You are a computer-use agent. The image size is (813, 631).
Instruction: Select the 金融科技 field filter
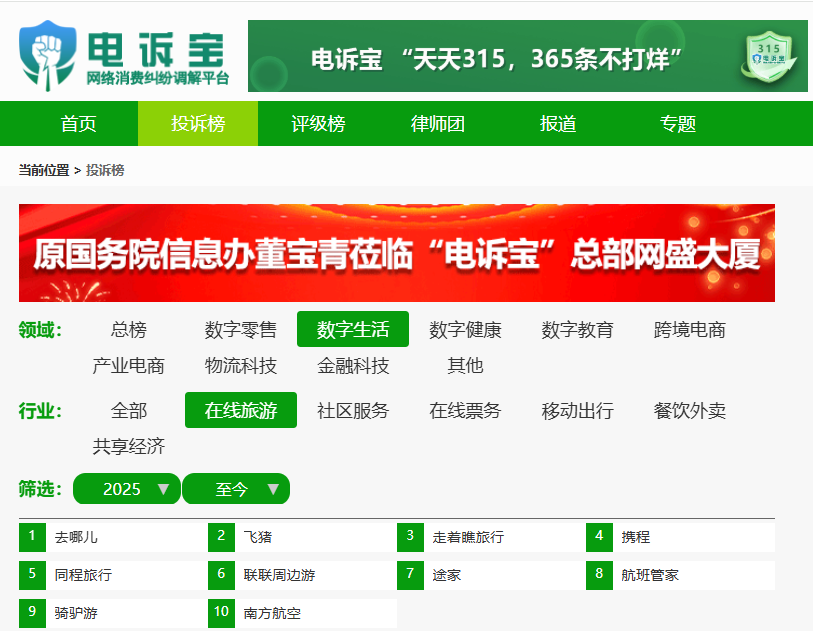(353, 366)
